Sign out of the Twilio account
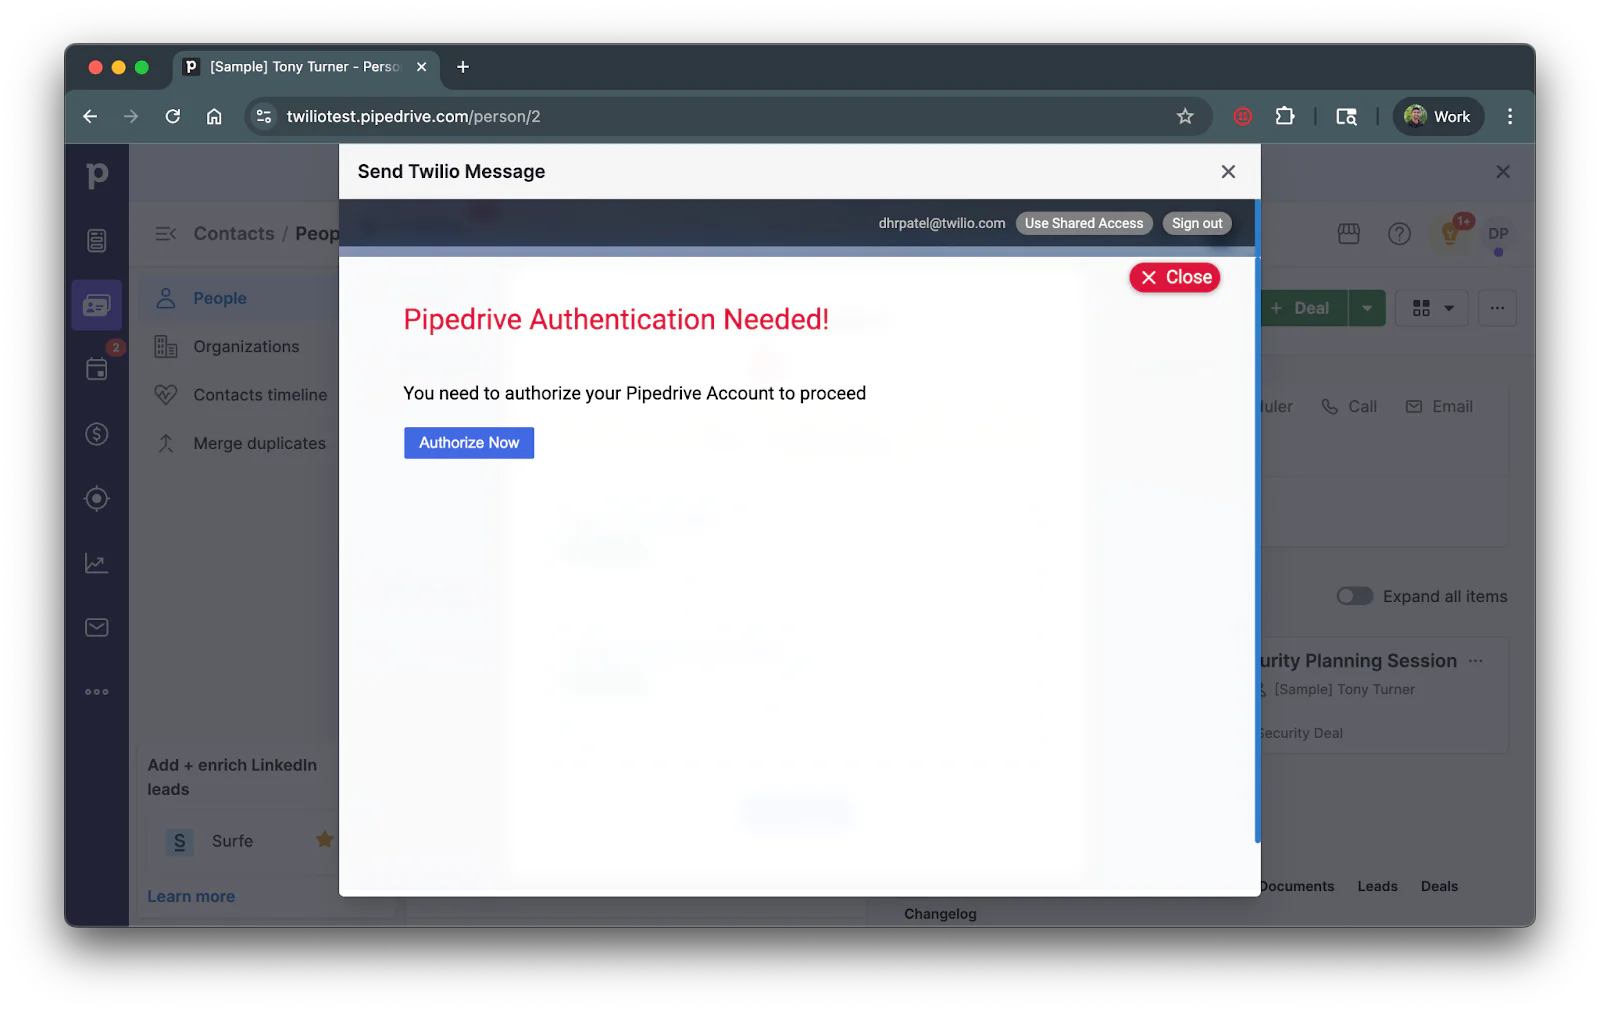The image size is (1600, 1012). tap(1196, 223)
